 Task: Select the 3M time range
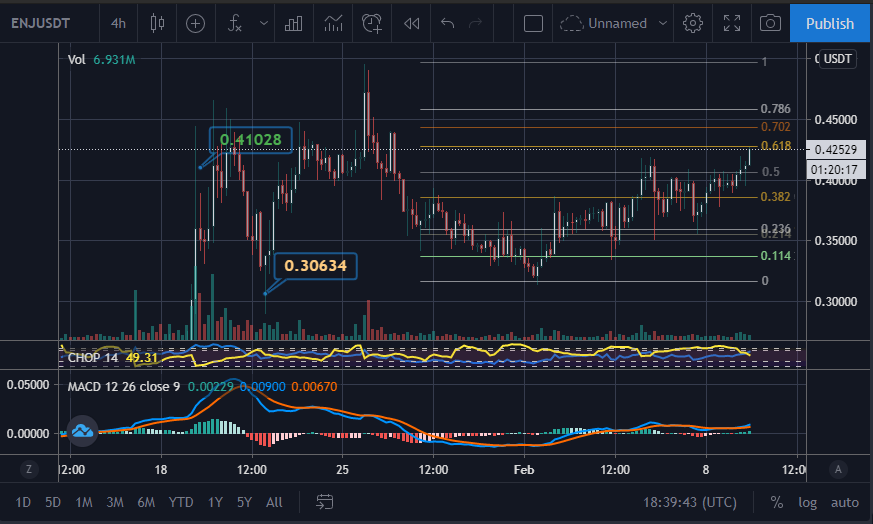[115, 502]
